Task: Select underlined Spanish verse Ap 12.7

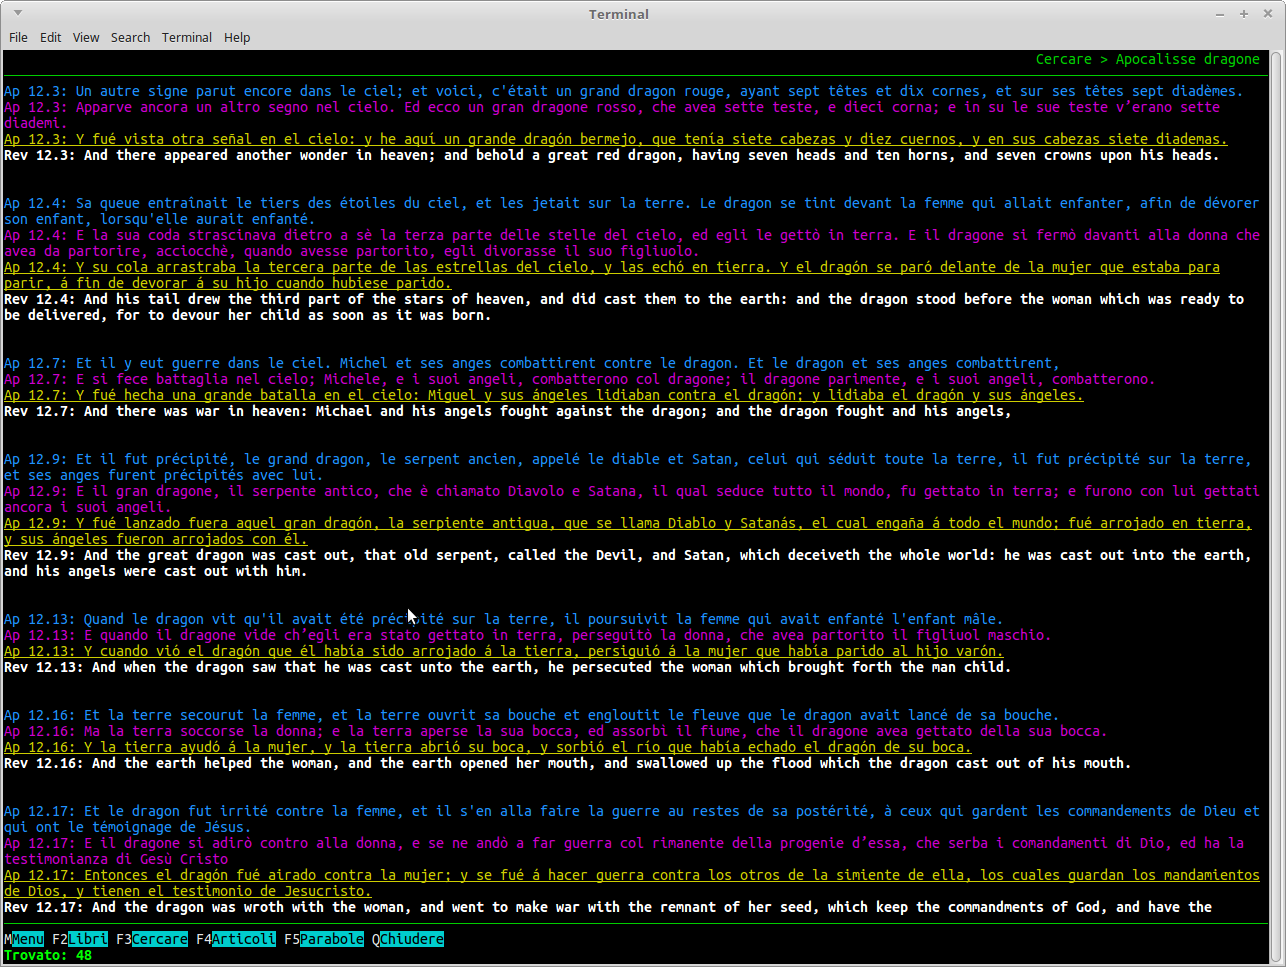Action: [x=544, y=395]
